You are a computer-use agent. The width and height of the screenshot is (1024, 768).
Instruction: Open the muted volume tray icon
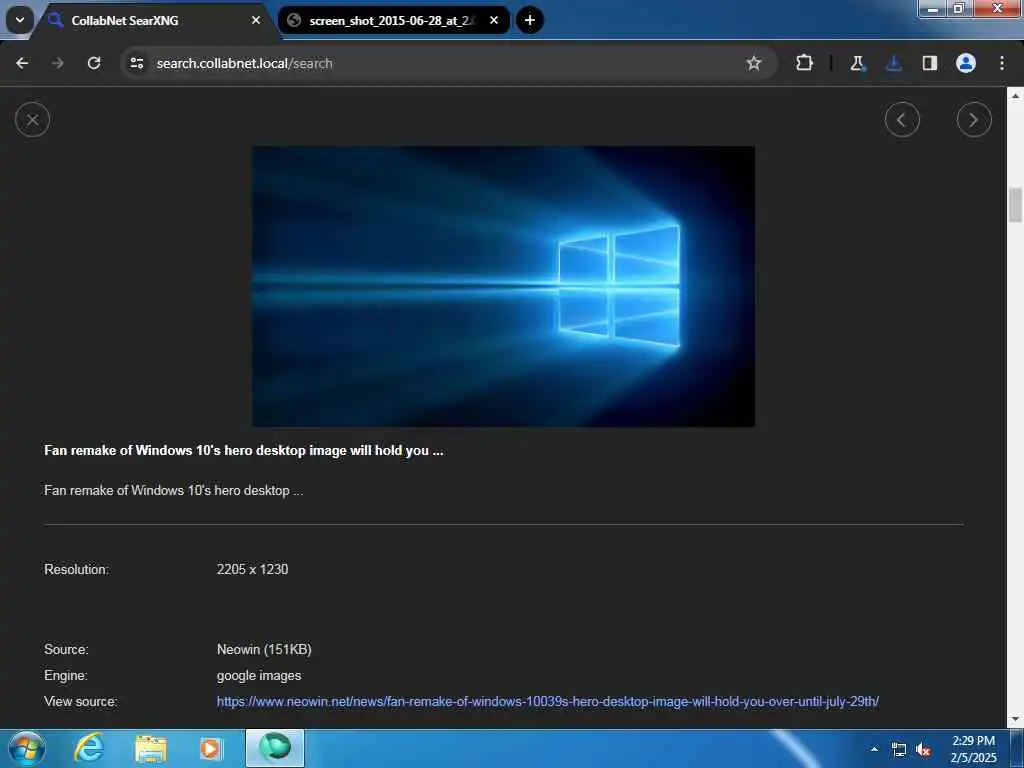(923, 749)
